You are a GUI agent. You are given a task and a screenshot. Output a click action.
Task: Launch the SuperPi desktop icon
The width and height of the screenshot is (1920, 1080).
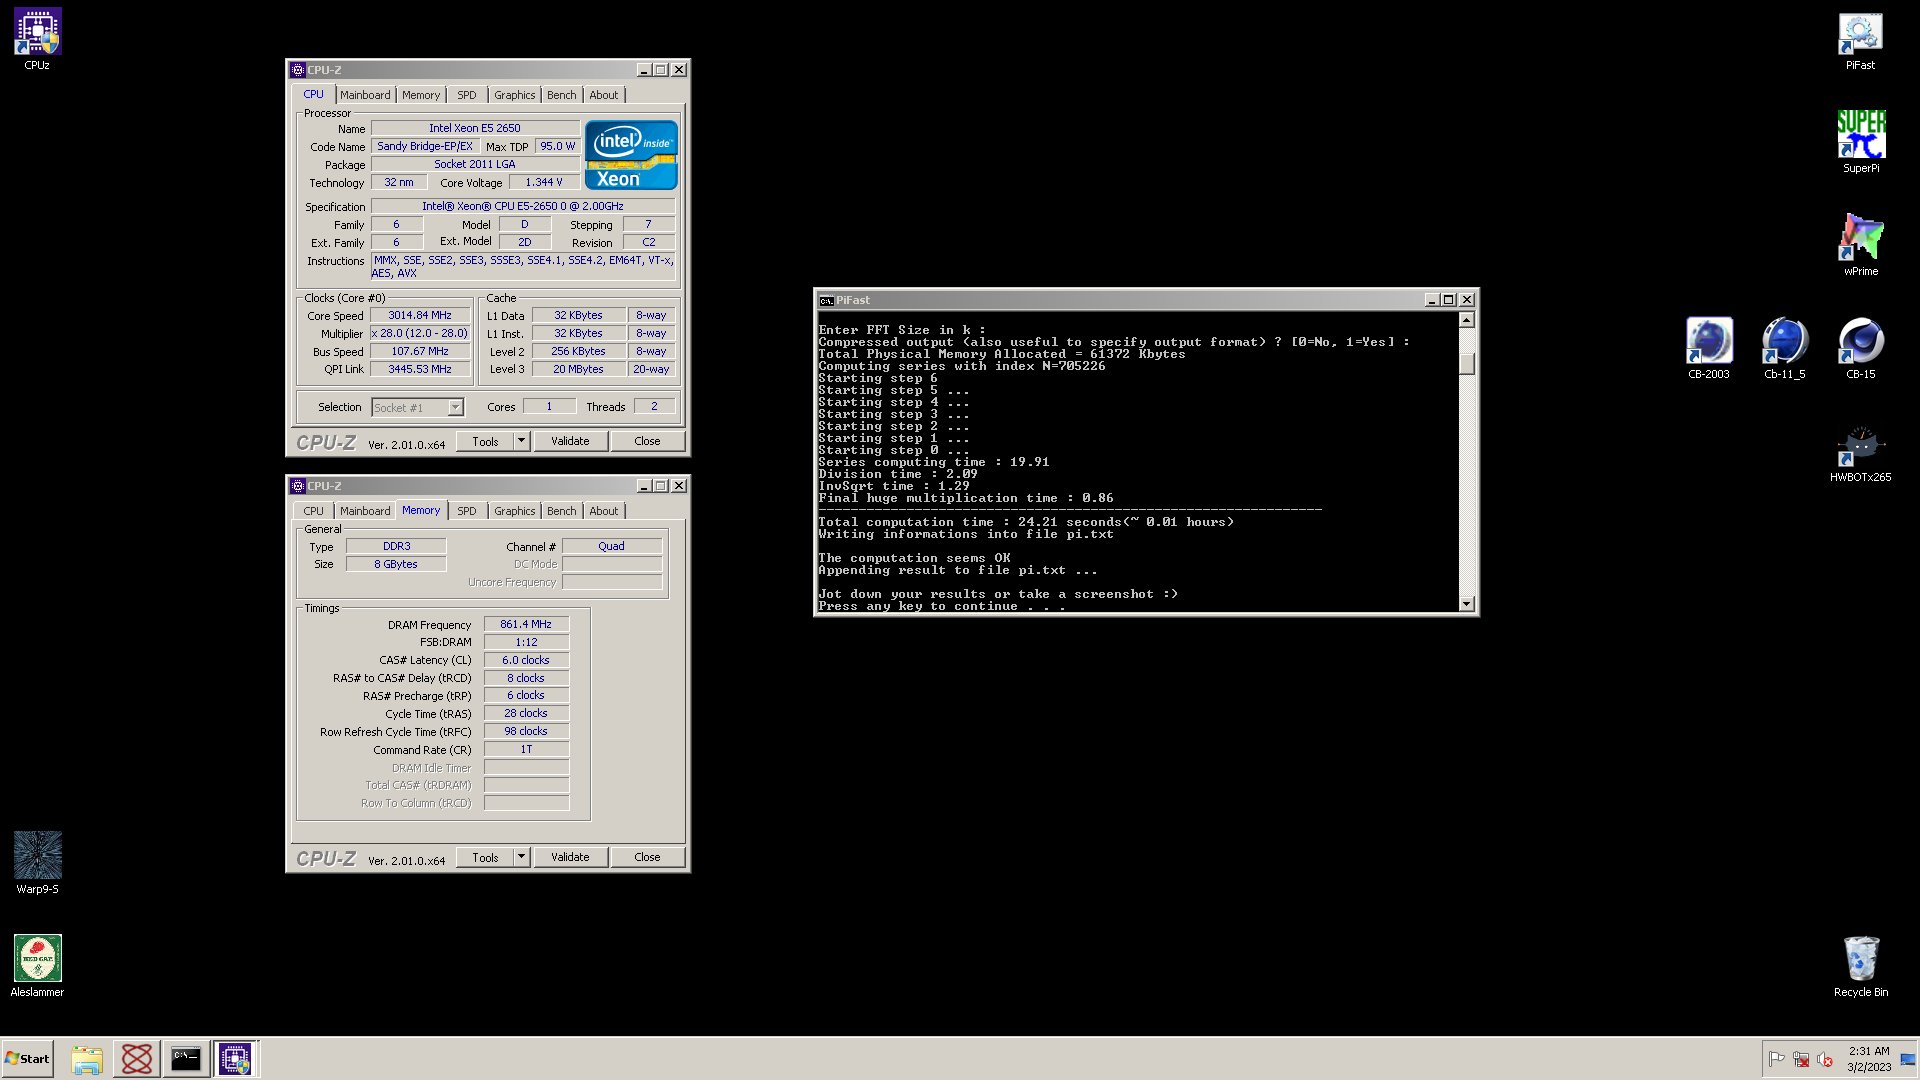click(x=1860, y=142)
